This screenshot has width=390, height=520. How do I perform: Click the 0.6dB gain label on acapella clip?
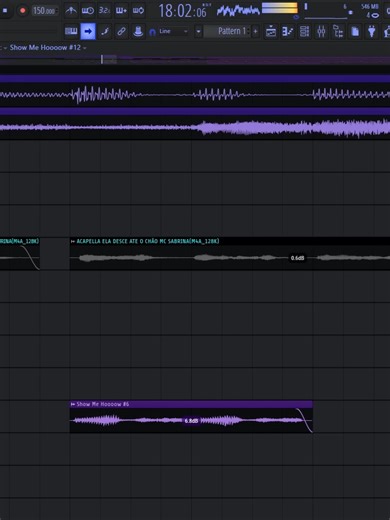point(297,258)
